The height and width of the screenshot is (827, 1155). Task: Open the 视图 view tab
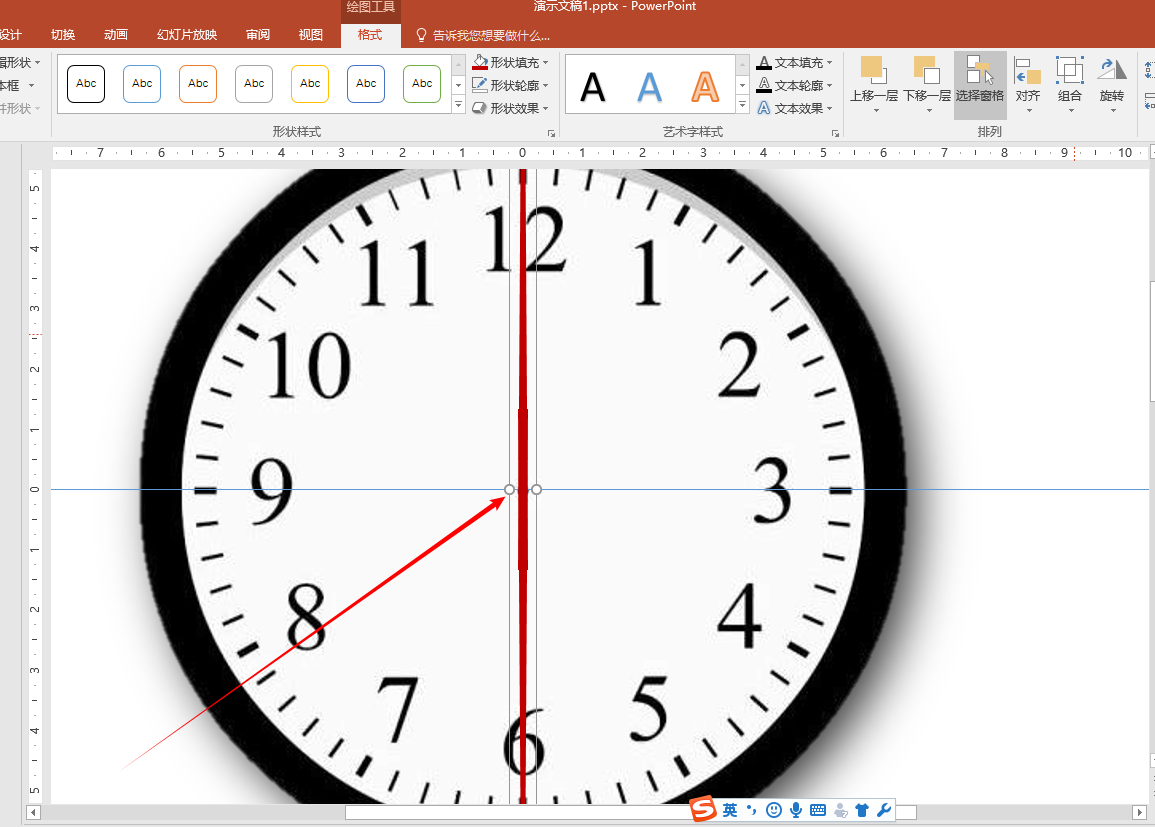[x=310, y=35]
